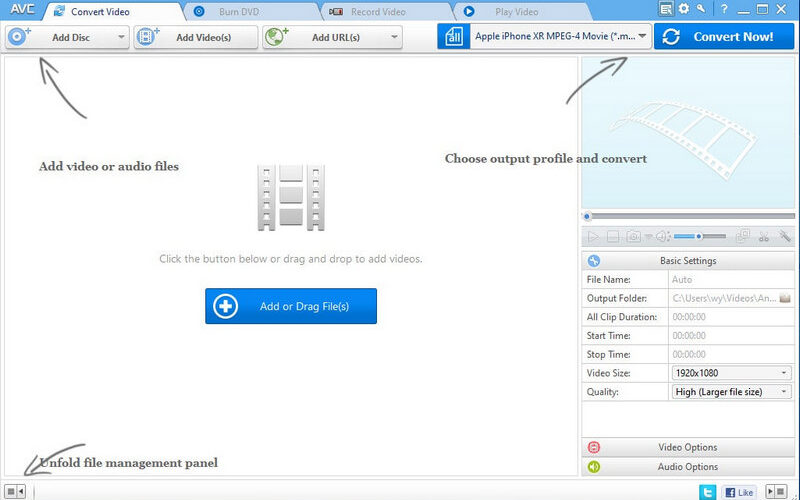Click the Add Video(s) film icon
This screenshot has height=500, width=800.
148,37
